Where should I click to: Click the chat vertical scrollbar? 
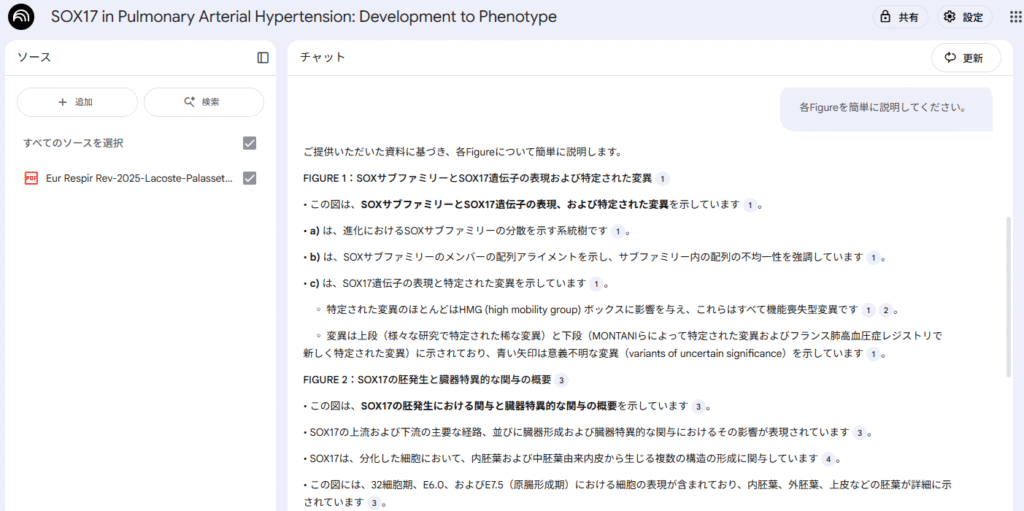coord(1008,300)
